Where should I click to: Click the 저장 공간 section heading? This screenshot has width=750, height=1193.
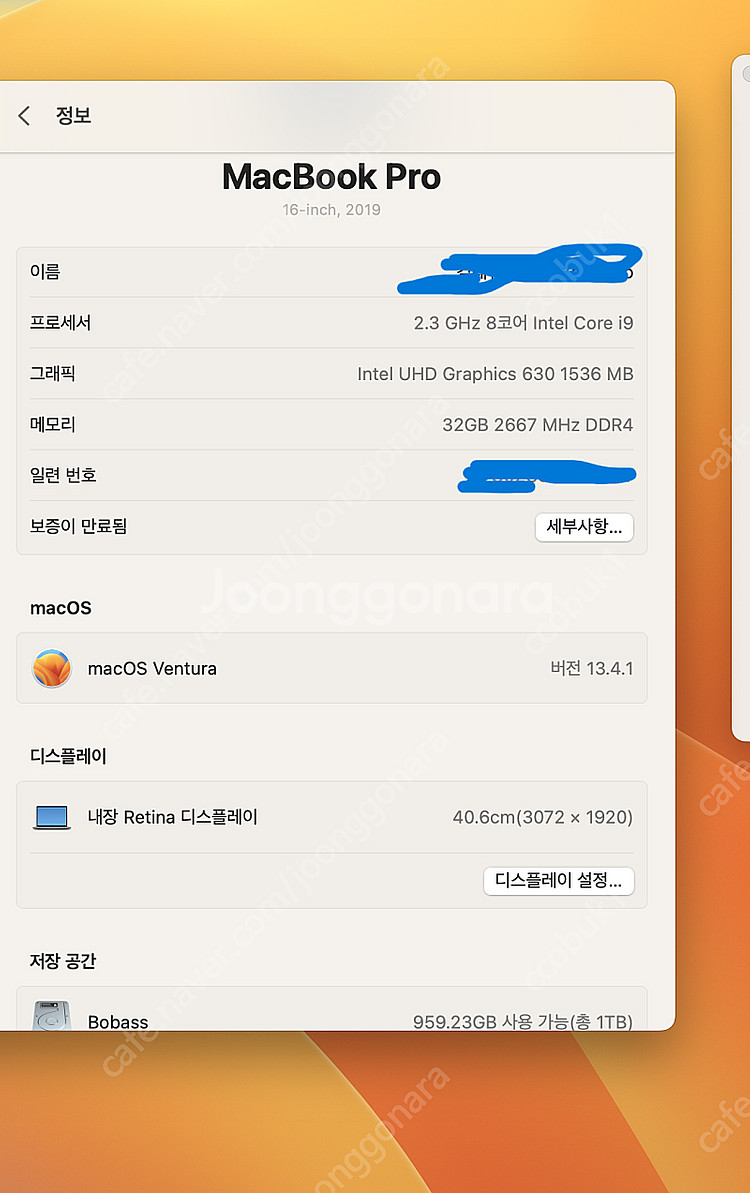tap(62, 960)
